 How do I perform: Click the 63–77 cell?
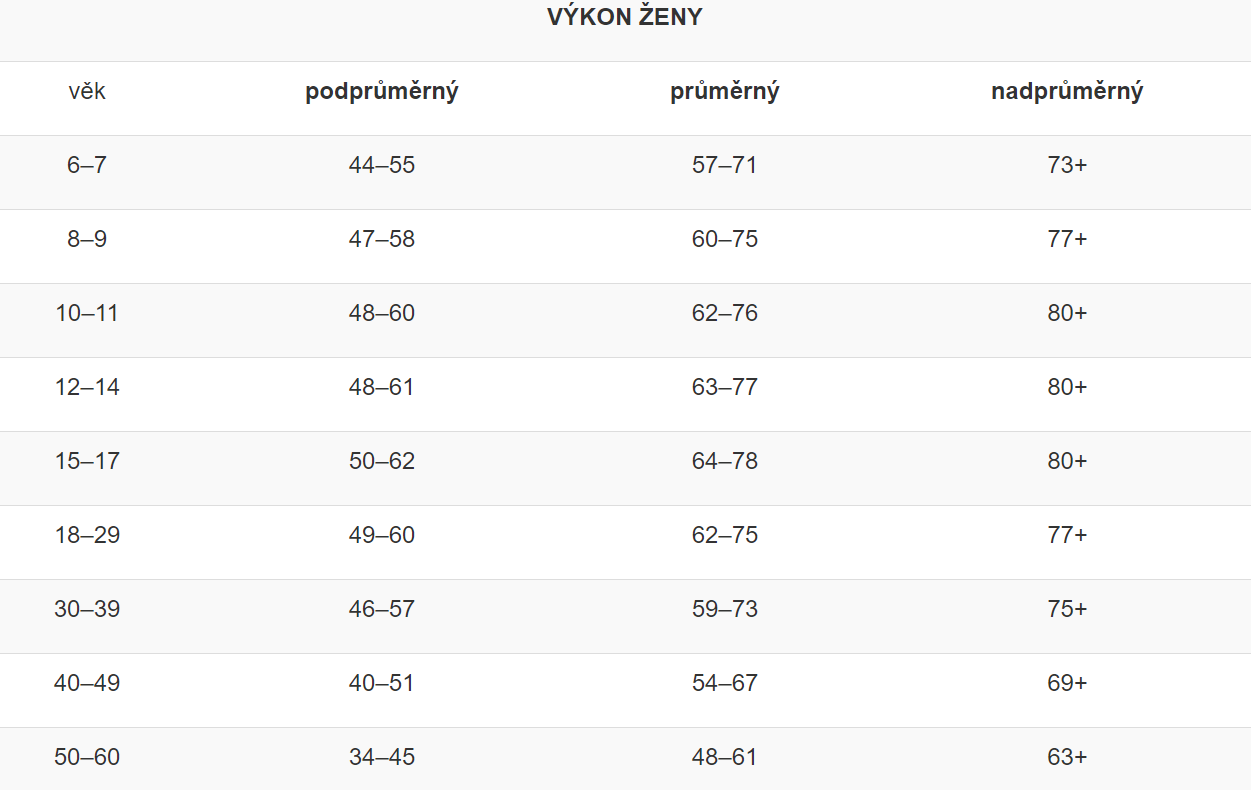tap(725, 387)
